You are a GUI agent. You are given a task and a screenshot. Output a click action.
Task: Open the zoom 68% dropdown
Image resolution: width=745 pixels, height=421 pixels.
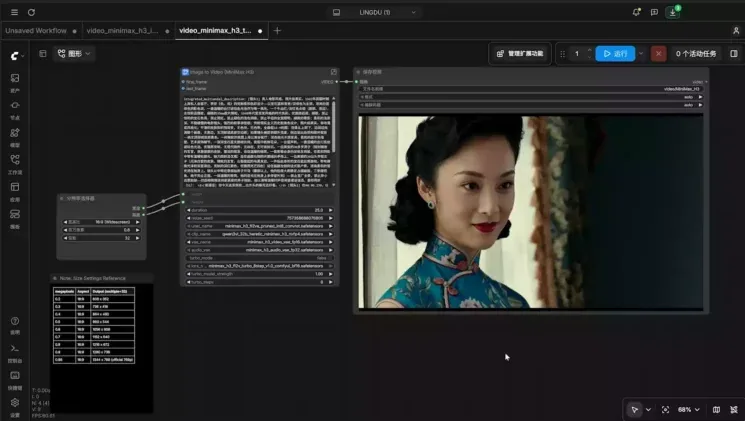click(689, 410)
